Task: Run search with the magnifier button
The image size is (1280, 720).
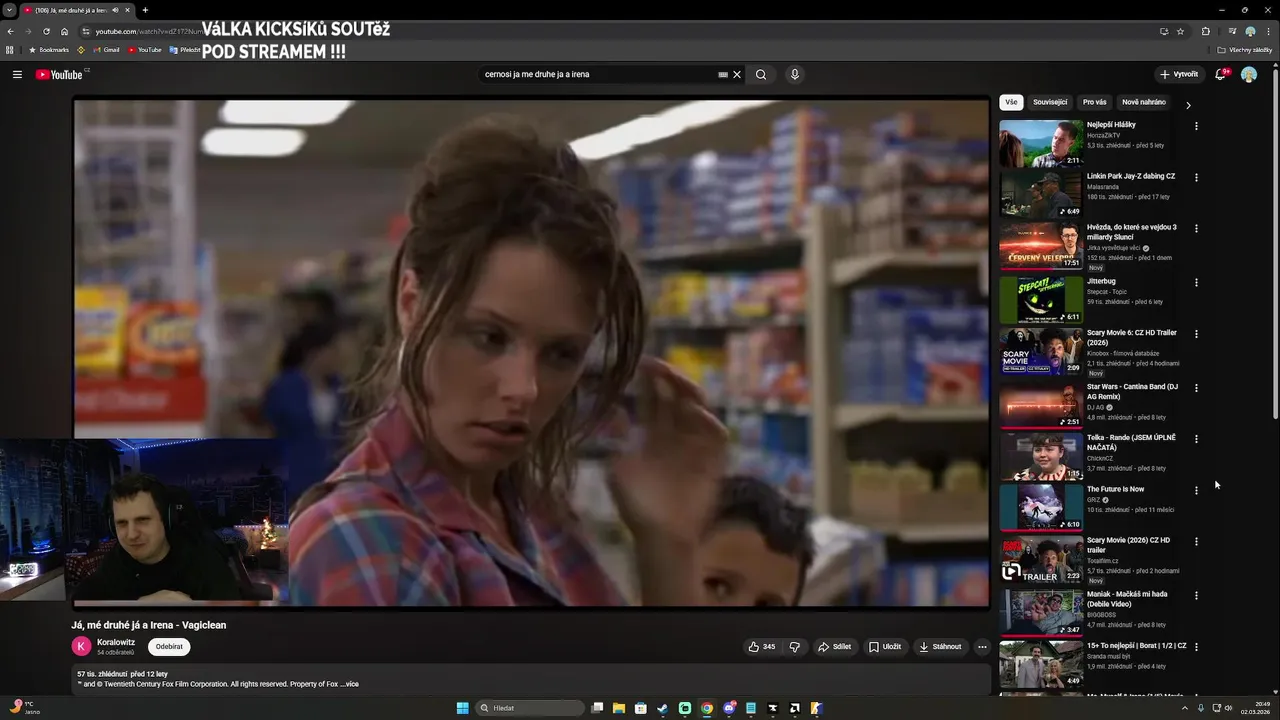Action: (x=761, y=74)
